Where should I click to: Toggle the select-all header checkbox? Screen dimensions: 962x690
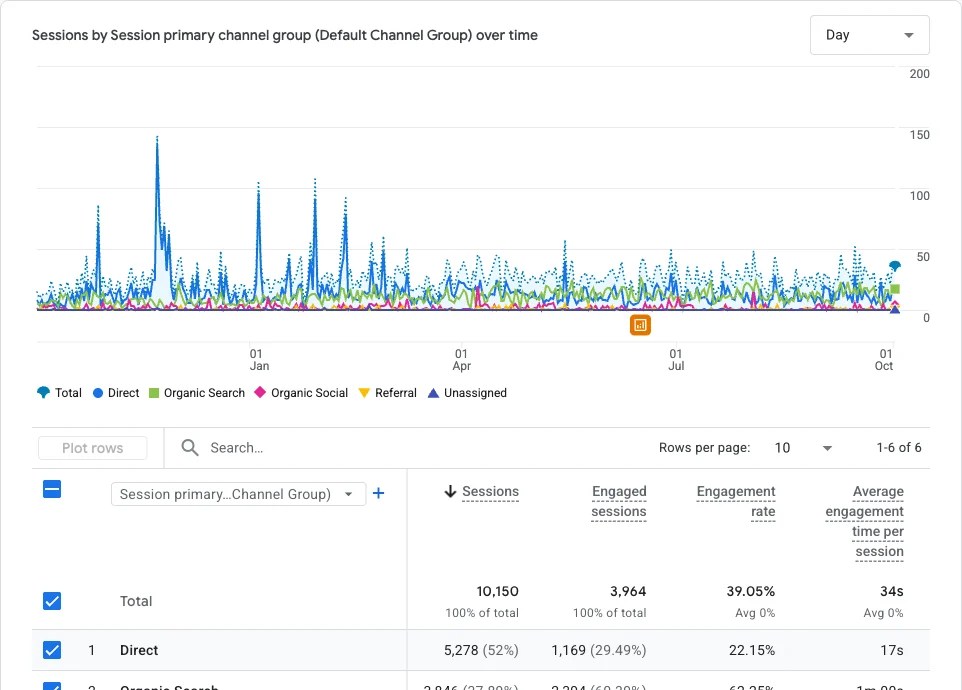52,489
